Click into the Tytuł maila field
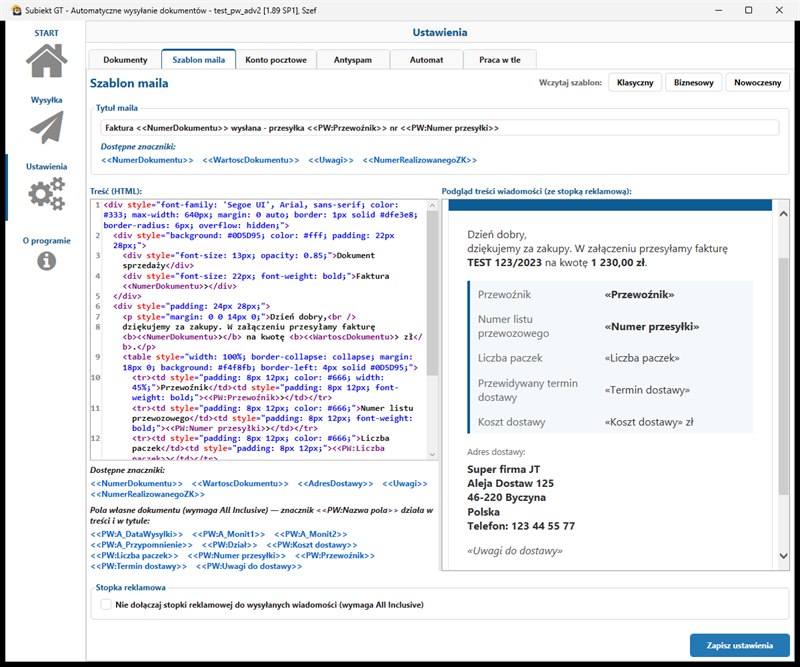Viewport: 800px width, 667px height. coord(439,128)
